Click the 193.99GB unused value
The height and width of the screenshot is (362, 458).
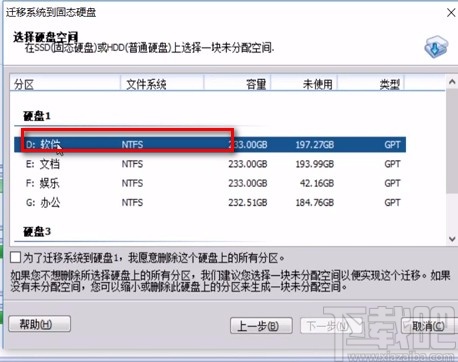click(315, 164)
